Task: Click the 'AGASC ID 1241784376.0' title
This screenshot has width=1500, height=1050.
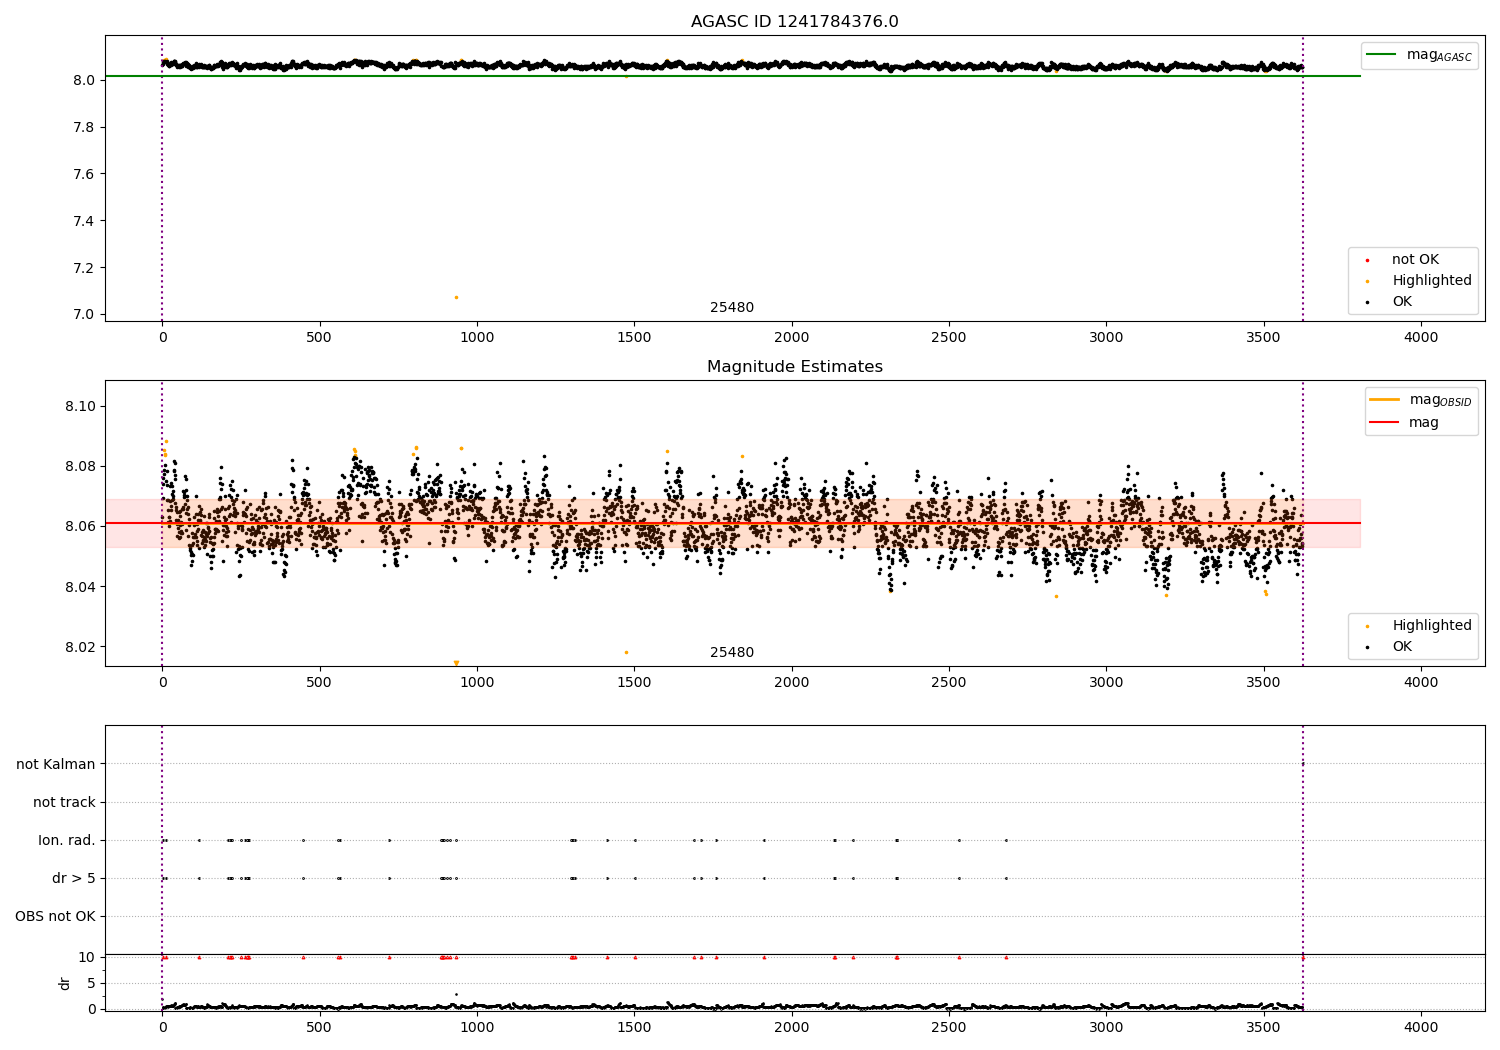Action: point(794,22)
